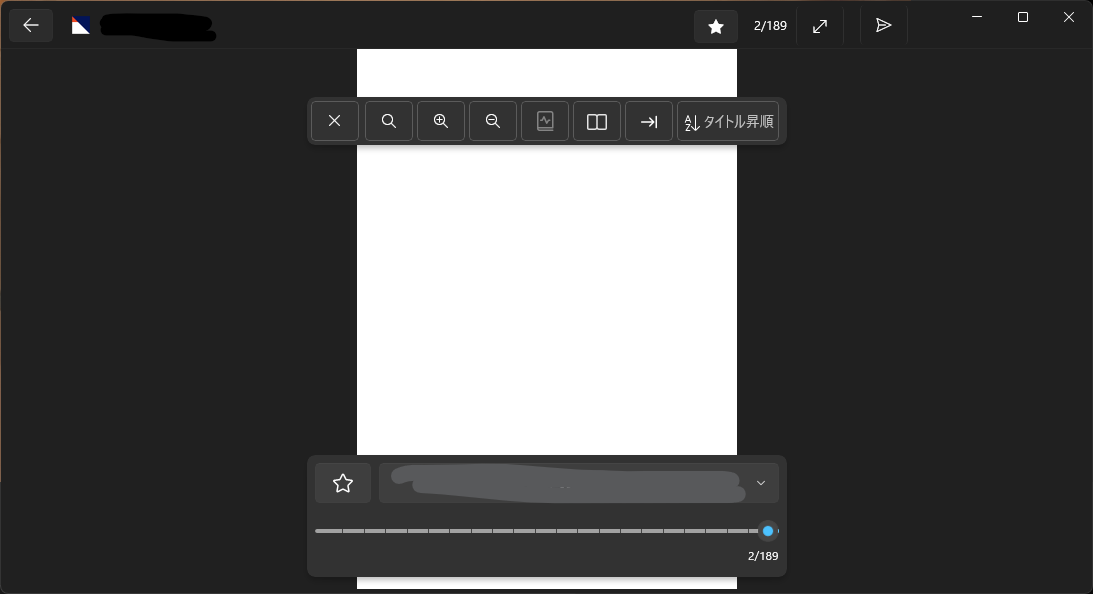Toggle the filled star favorite in title bar
1093x594 pixels.
(x=716, y=26)
